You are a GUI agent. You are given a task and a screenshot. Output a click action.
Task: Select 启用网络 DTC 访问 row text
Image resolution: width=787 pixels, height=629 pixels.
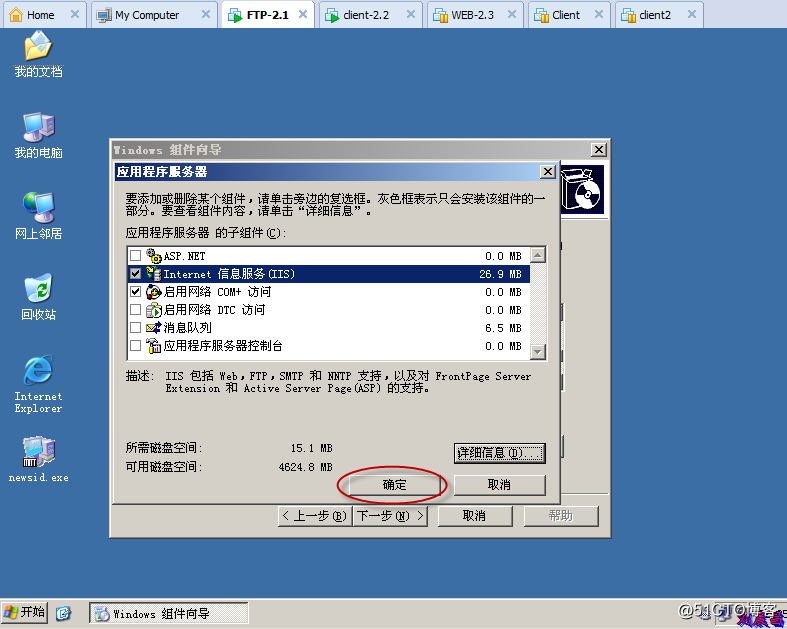[x=214, y=310]
